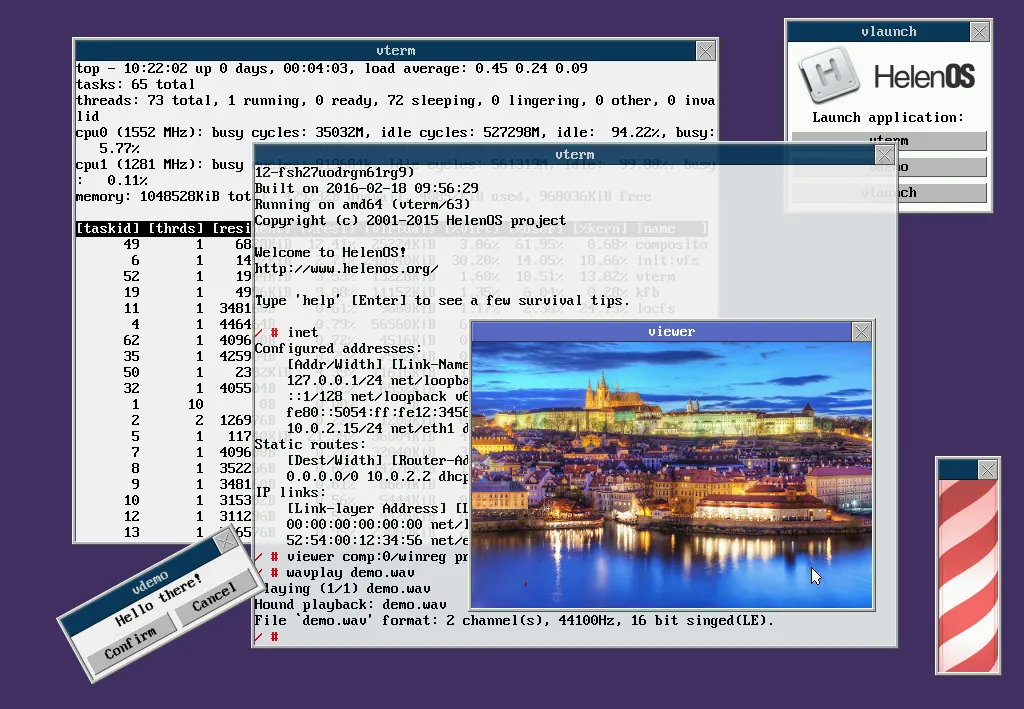Close the viewer window
This screenshot has width=1024, height=709.
[861, 332]
